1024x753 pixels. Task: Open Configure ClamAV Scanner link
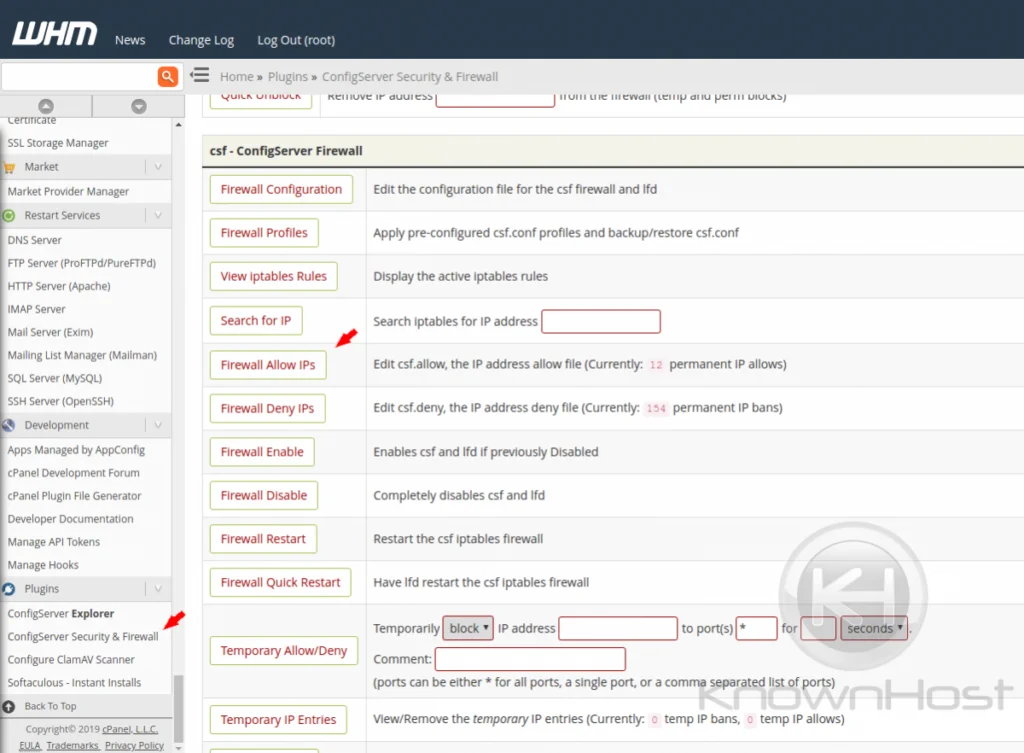click(71, 660)
